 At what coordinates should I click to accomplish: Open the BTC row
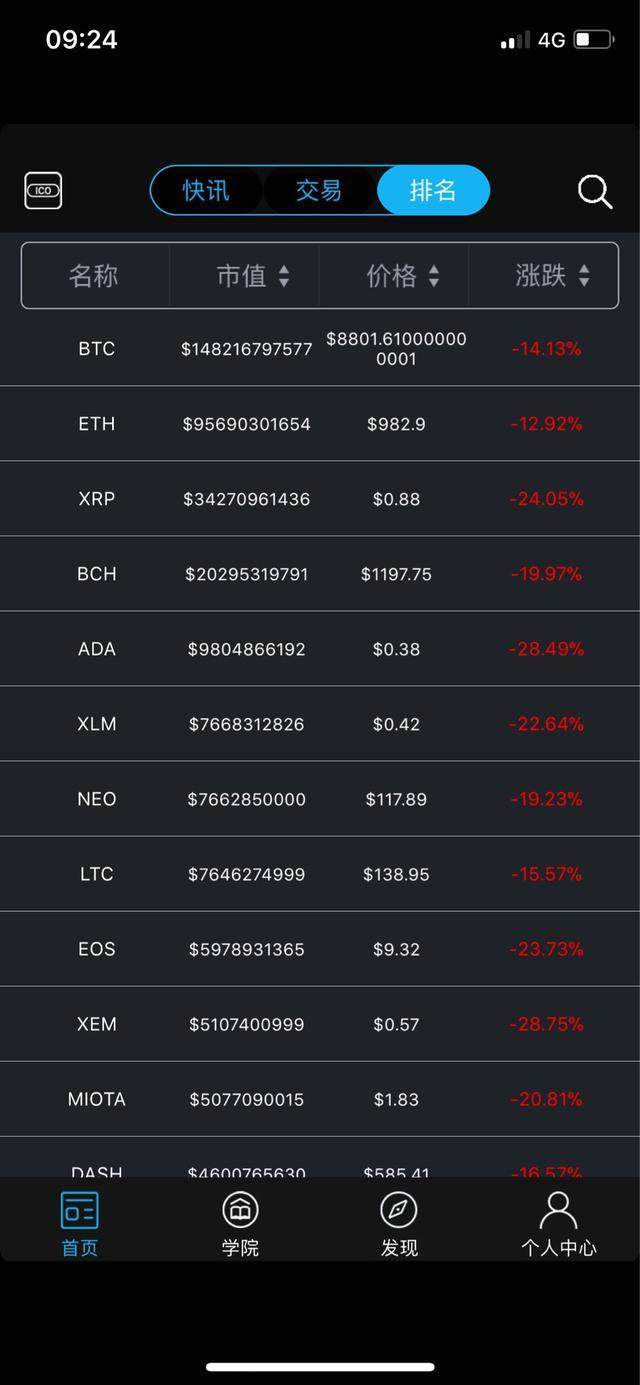pyautogui.click(x=320, y=348)
